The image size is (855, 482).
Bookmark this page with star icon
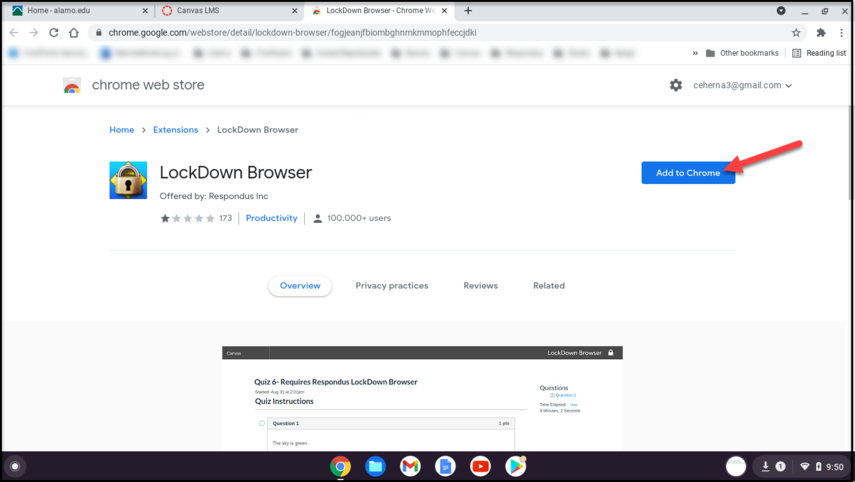tap(796, 32)
